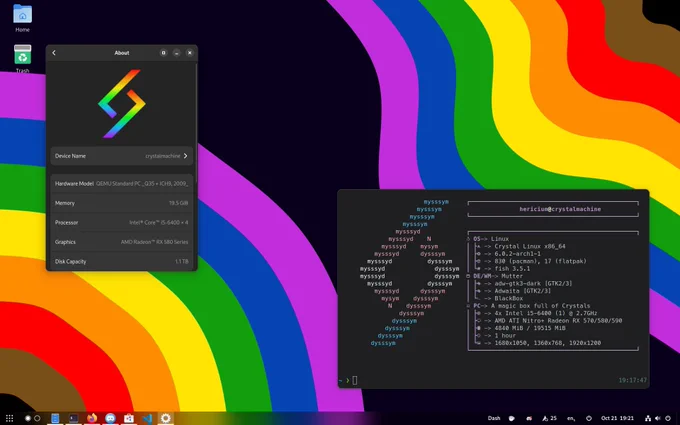Viewport: 680px width, 425px height.
Task: Open Discord from the taskbar
Action: tap(111, 418)
